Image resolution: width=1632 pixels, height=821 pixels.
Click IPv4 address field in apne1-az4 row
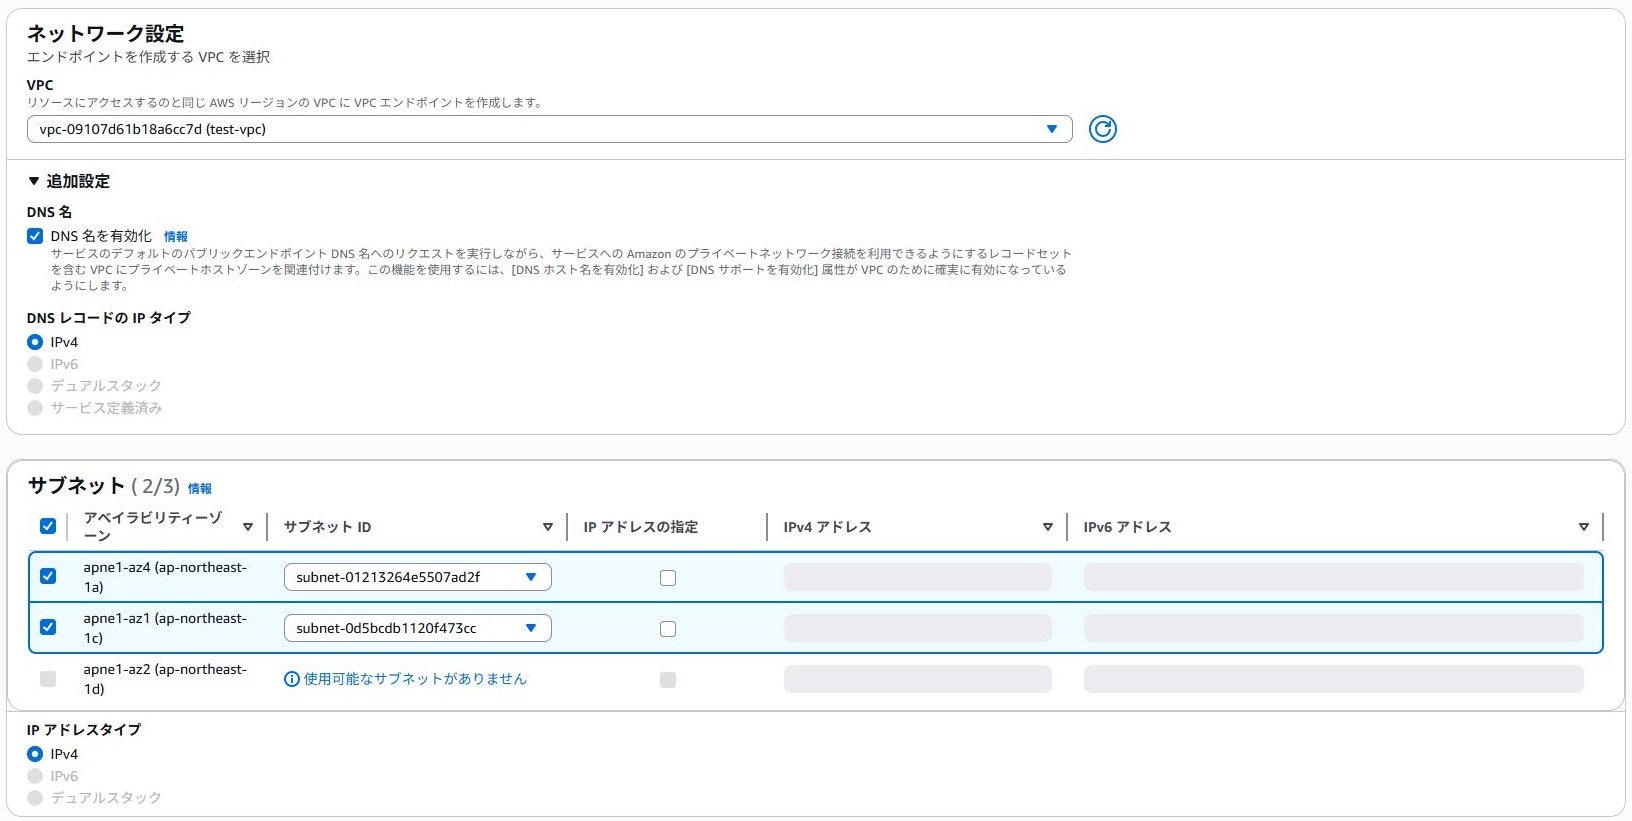point(918,577)
